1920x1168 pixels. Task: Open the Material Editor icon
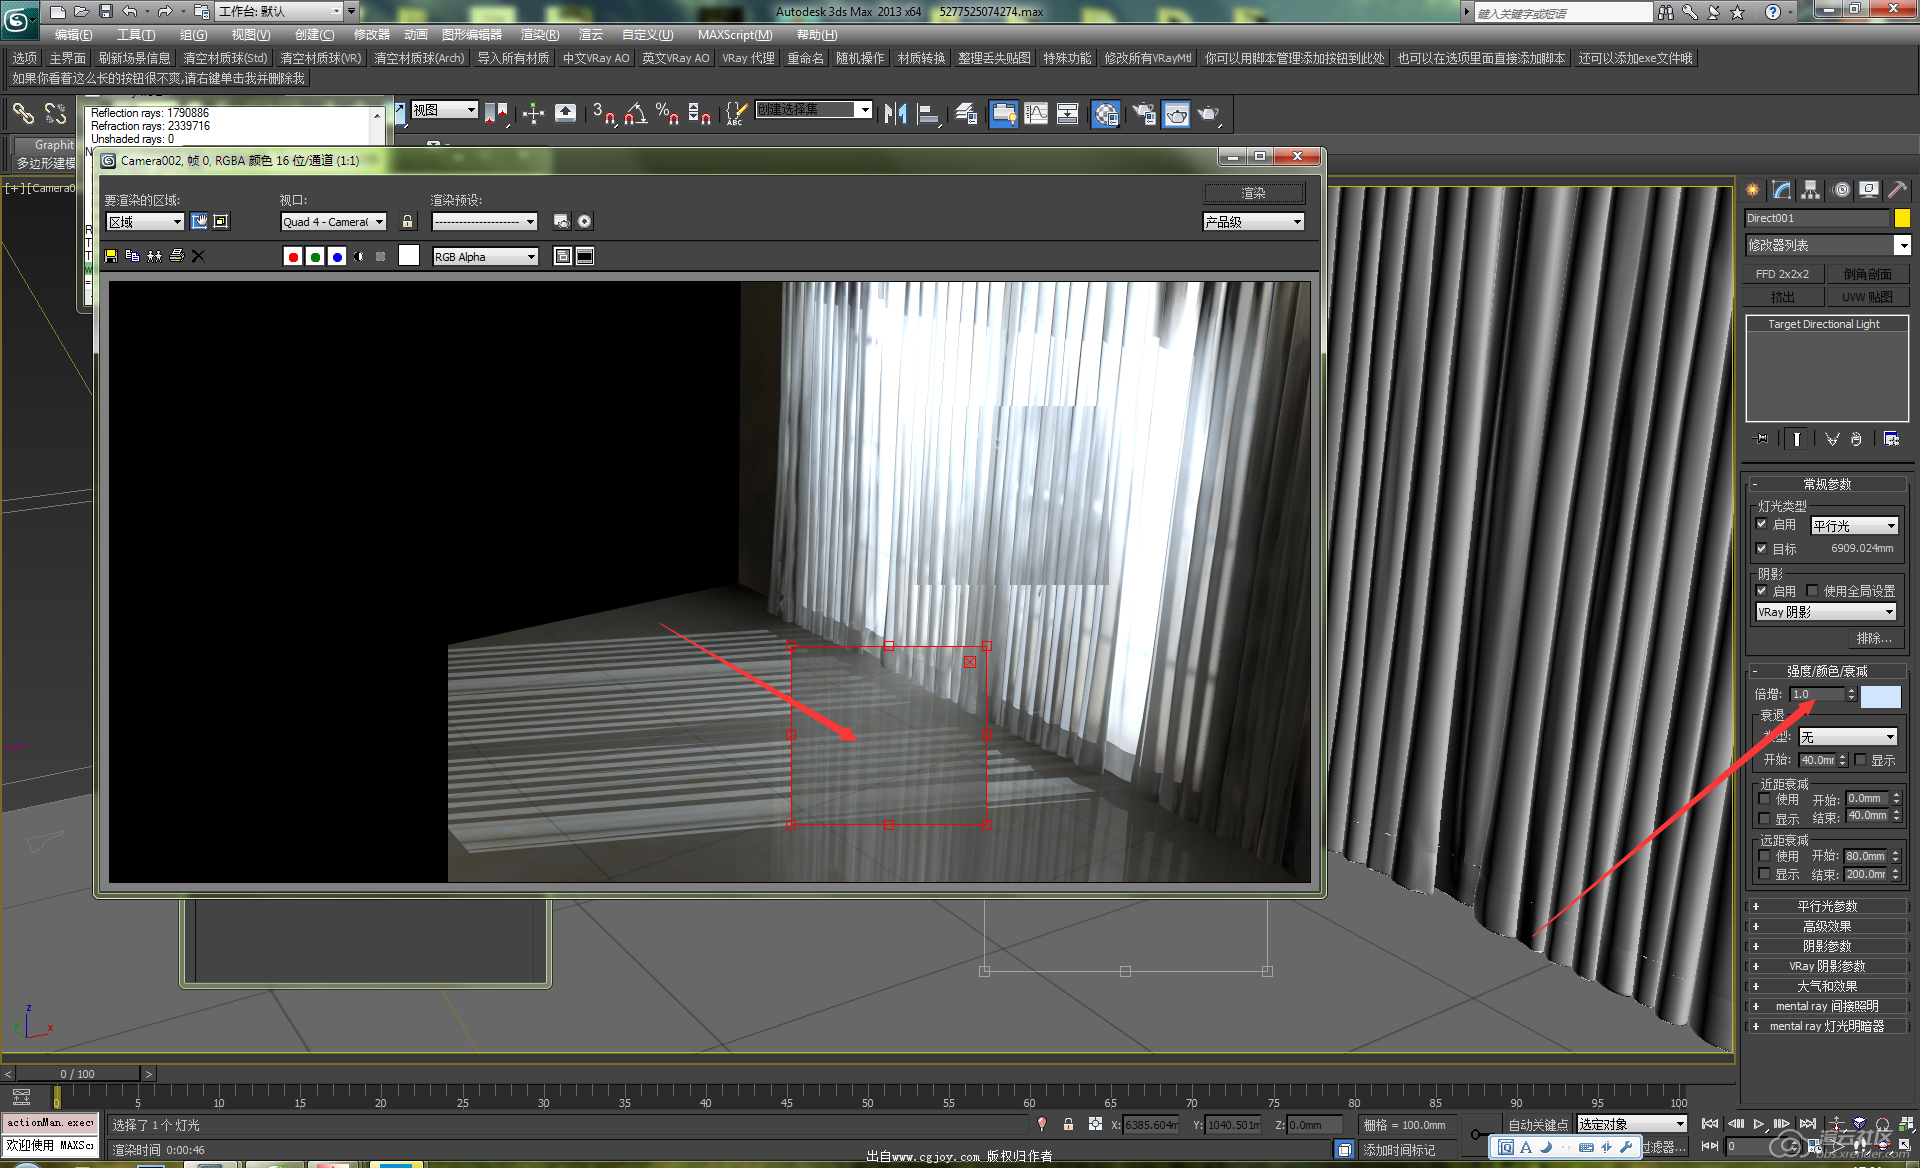point(1105,114)
